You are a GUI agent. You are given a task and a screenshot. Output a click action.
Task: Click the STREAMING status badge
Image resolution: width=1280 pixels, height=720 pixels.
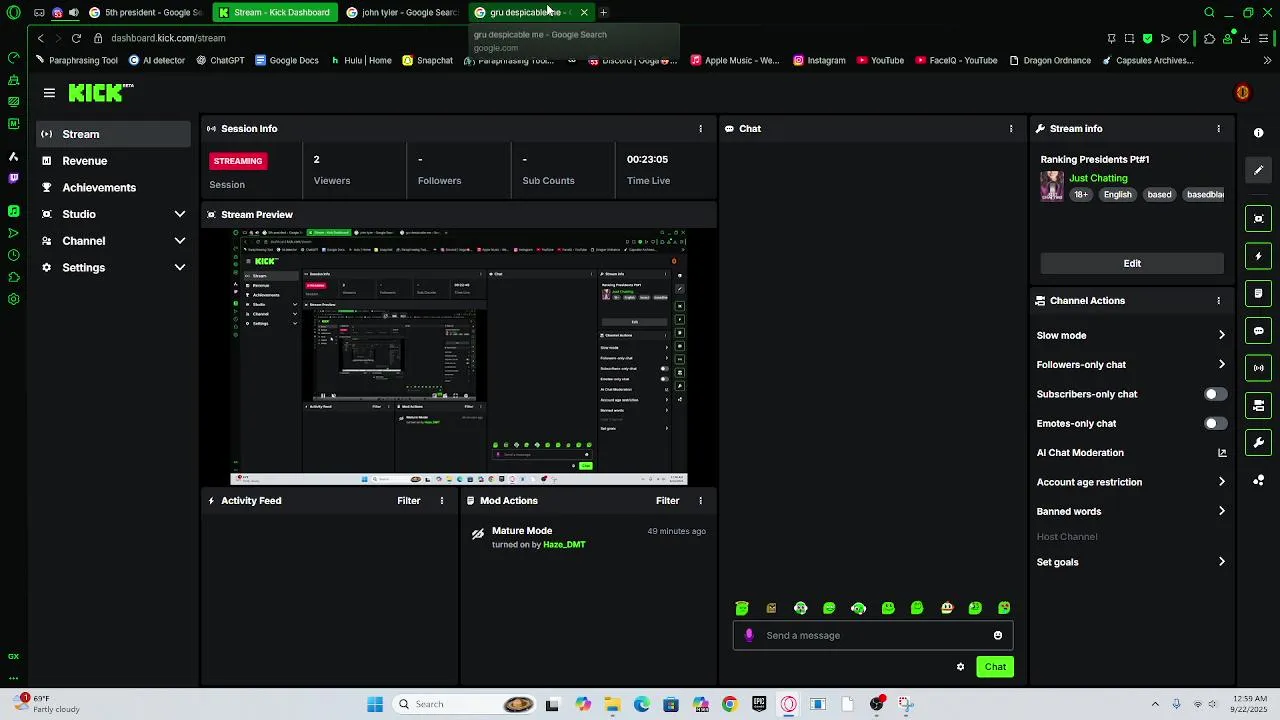click(x=238, y=161)
